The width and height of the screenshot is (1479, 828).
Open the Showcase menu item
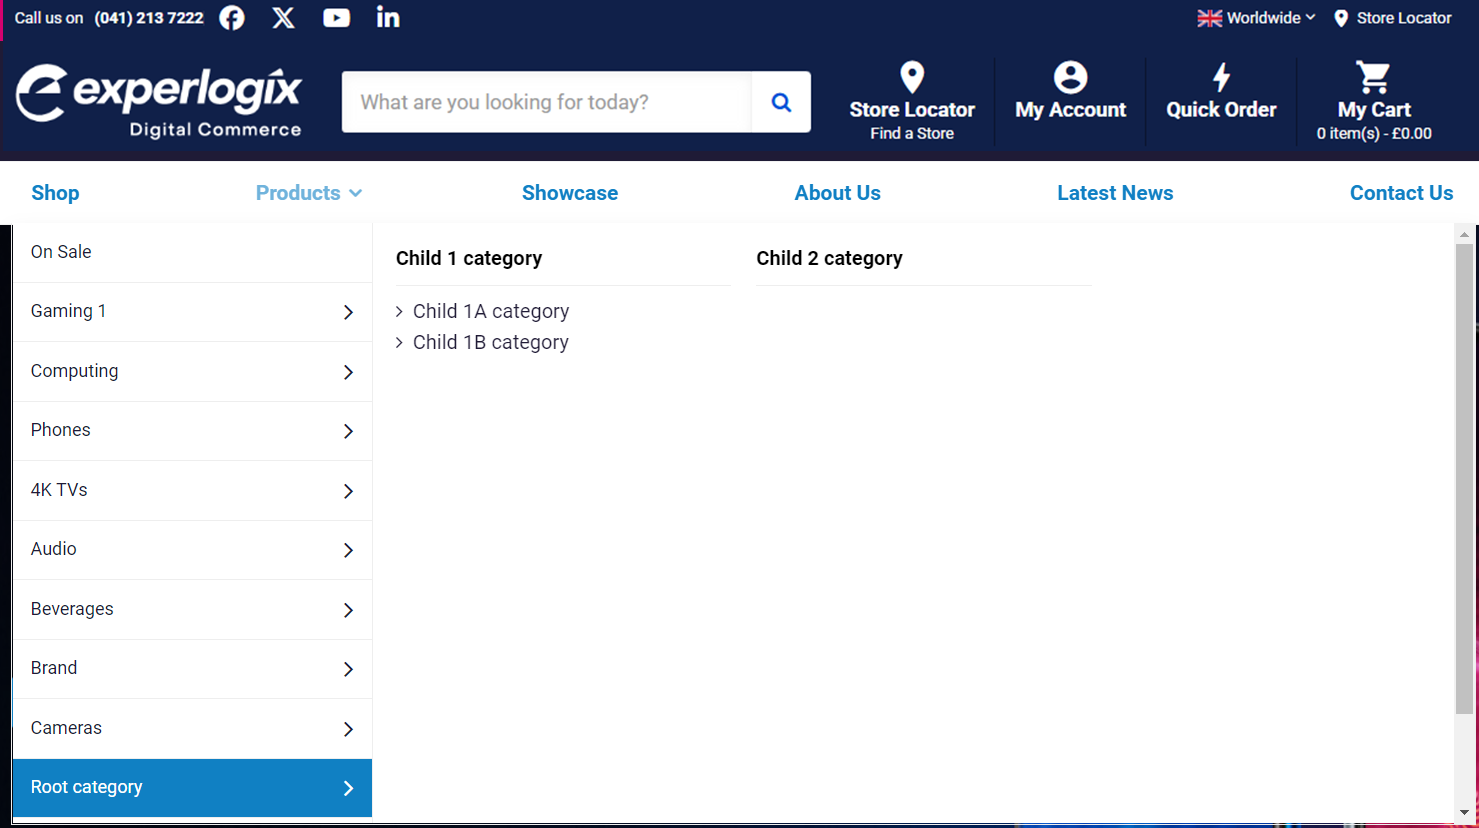(x=569, y=193)
